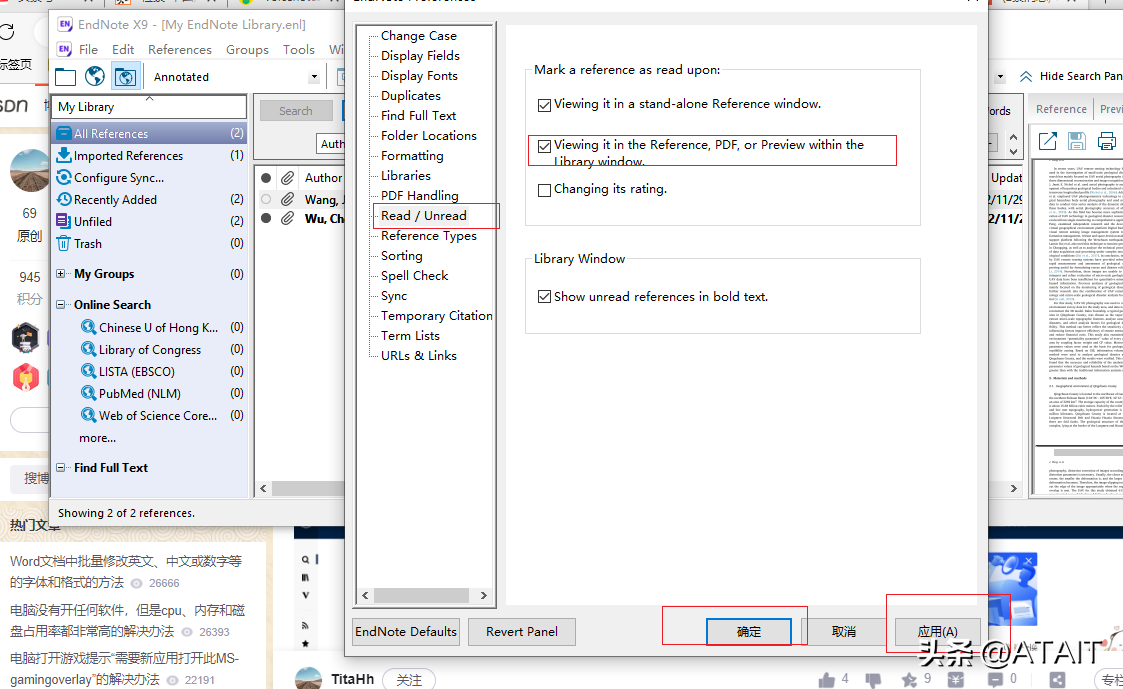Click scroll-left arrow in preferences category list
Viewport: 1123px width, 689px height.
(x=365, y=595)
